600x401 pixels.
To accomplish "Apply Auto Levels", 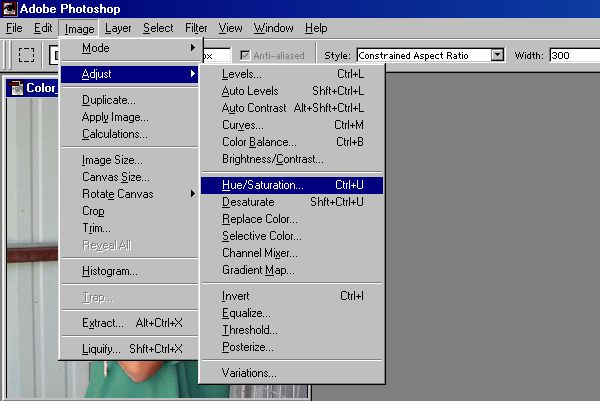I will pos(292,91).
